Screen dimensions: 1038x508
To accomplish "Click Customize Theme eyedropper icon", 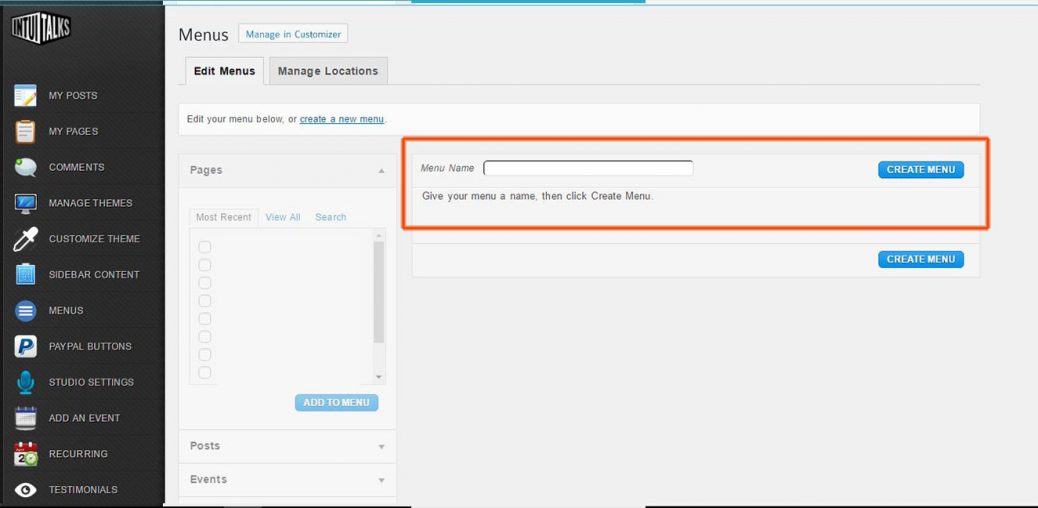I will (x=26, y=238).
